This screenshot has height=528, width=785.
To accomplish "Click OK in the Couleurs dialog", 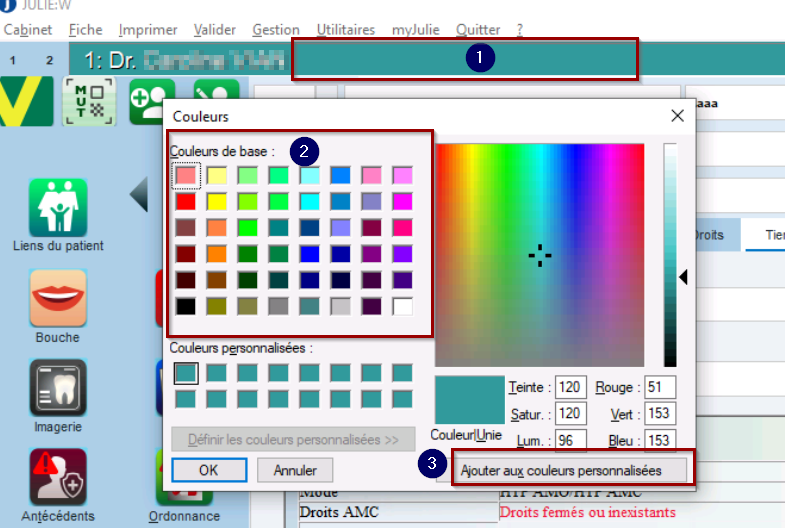I will 209,470.
